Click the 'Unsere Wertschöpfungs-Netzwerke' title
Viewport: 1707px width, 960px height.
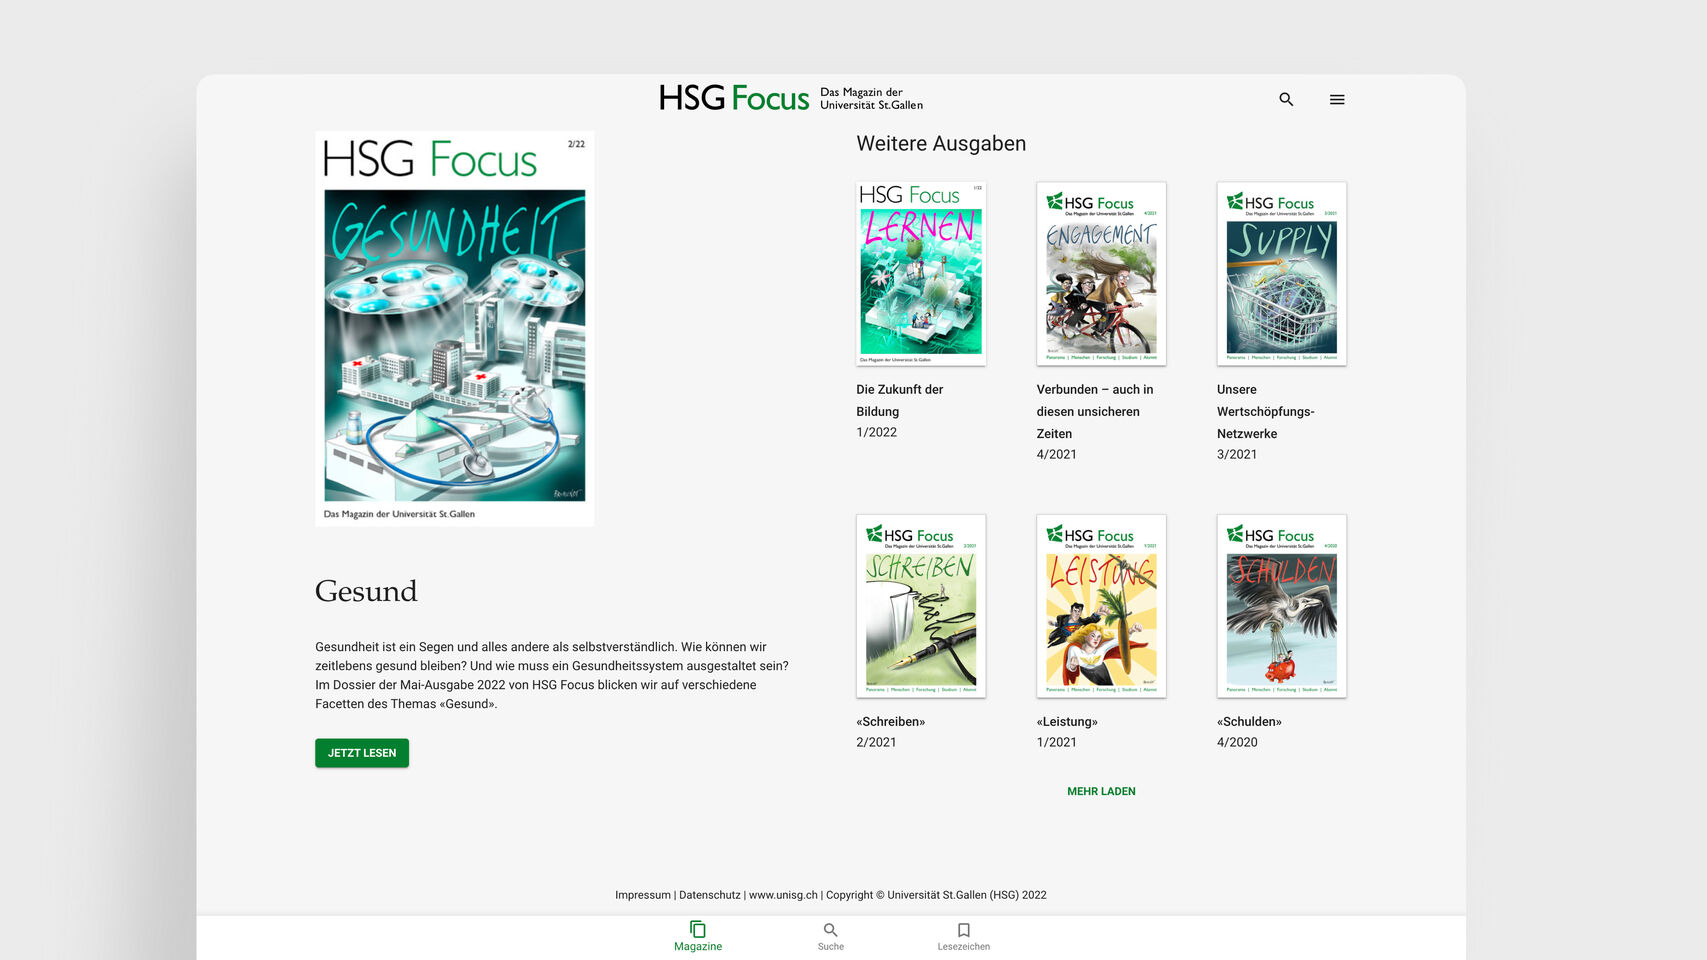[1266, 411]
